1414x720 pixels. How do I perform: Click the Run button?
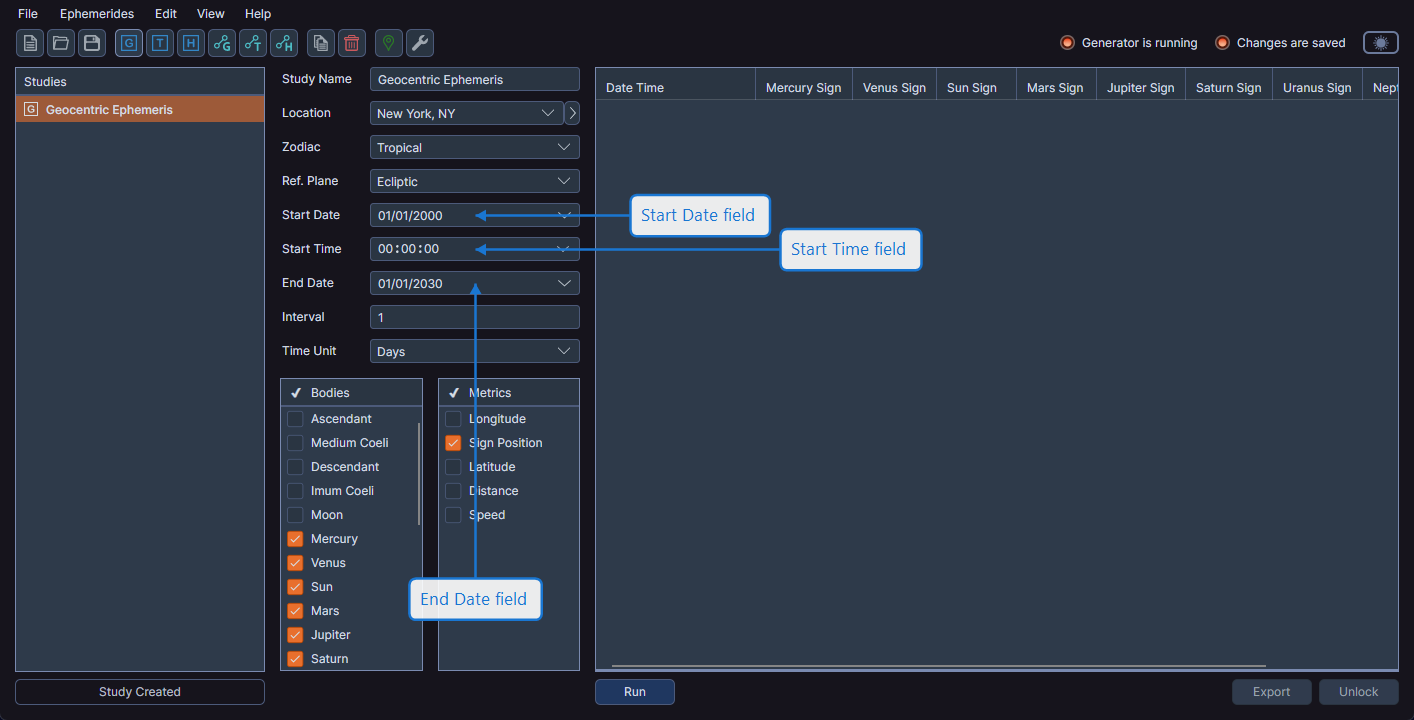634,691
